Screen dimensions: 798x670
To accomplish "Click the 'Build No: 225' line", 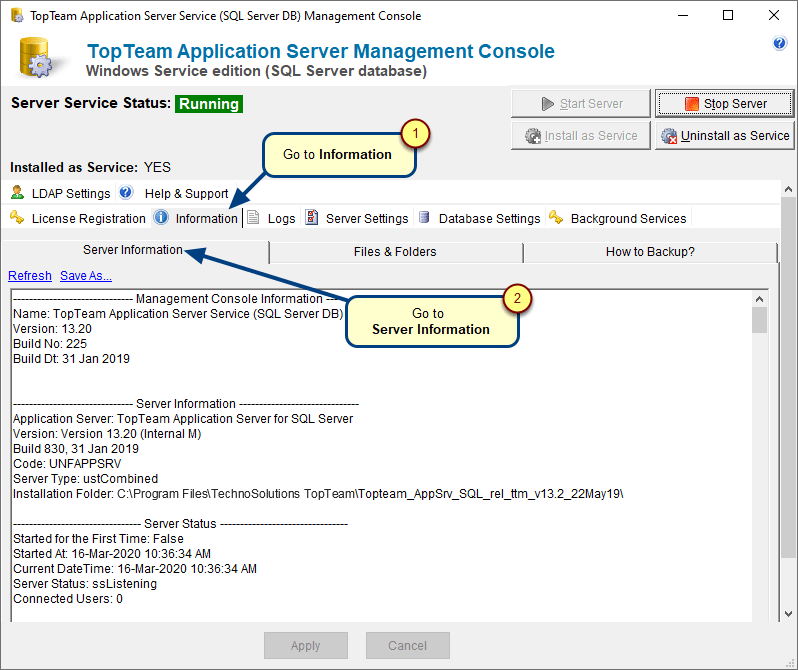I will (50, 344).
